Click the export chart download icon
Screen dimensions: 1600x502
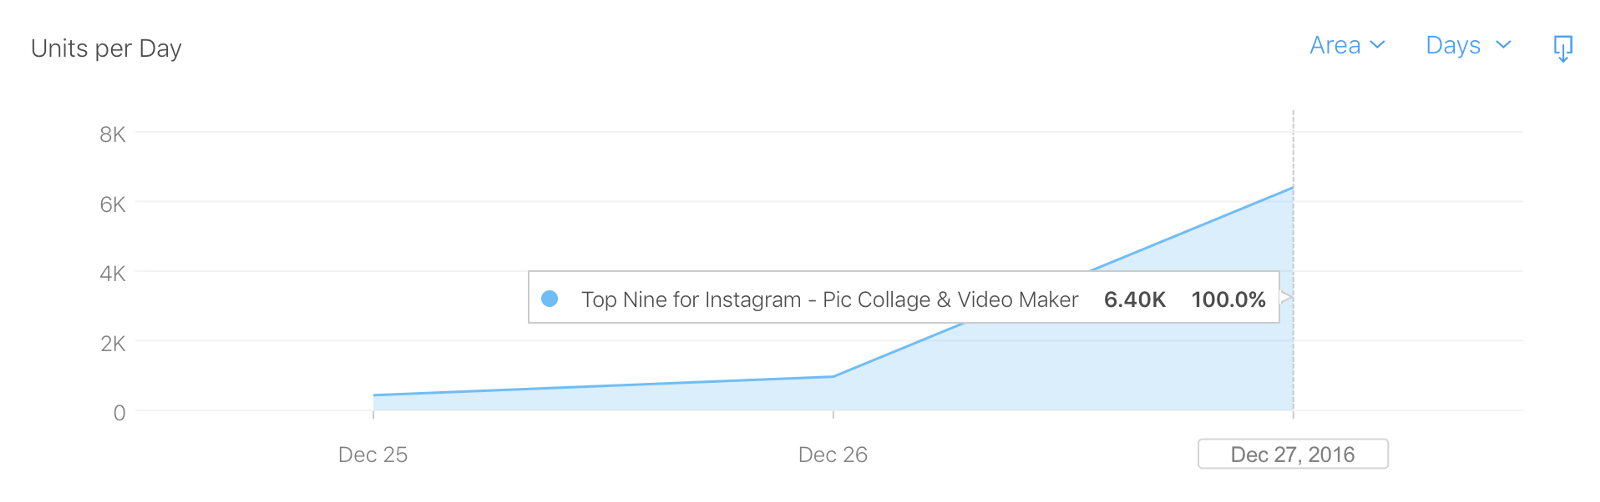click(x=1563, y=48)
